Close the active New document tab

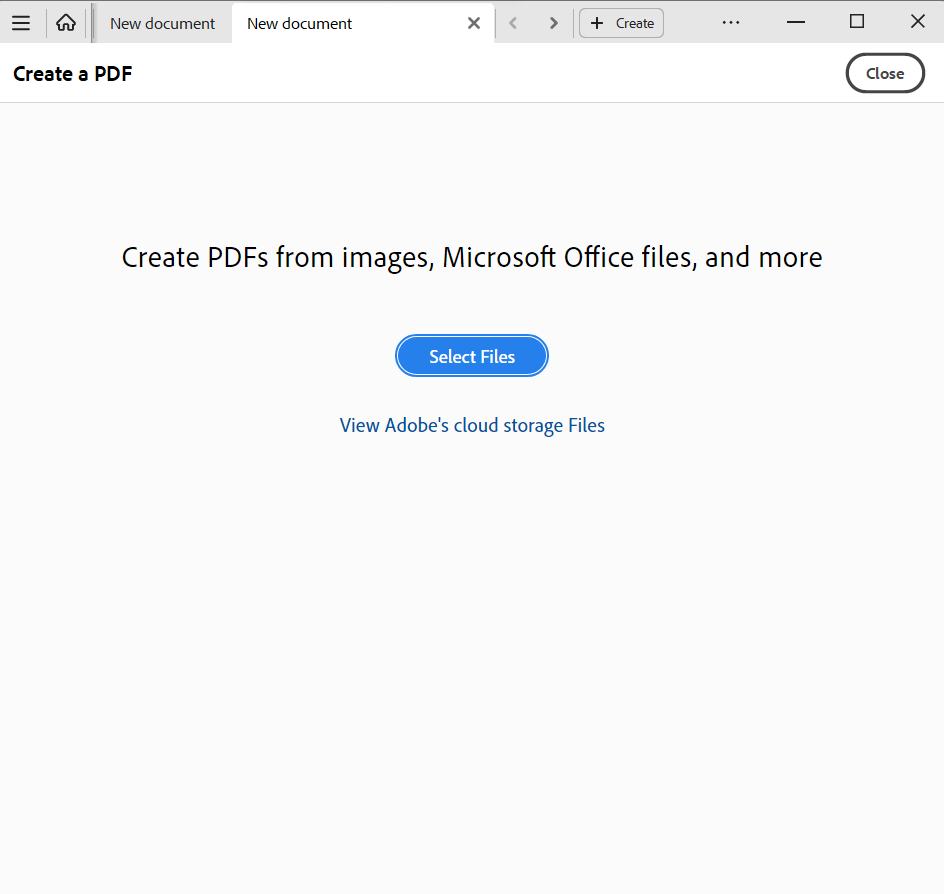(x=474, y=23)
